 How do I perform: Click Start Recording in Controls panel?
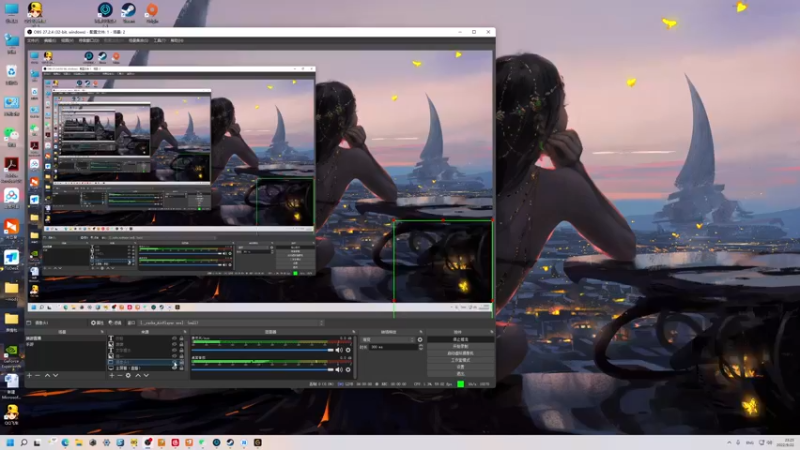[x=461, y=346]
